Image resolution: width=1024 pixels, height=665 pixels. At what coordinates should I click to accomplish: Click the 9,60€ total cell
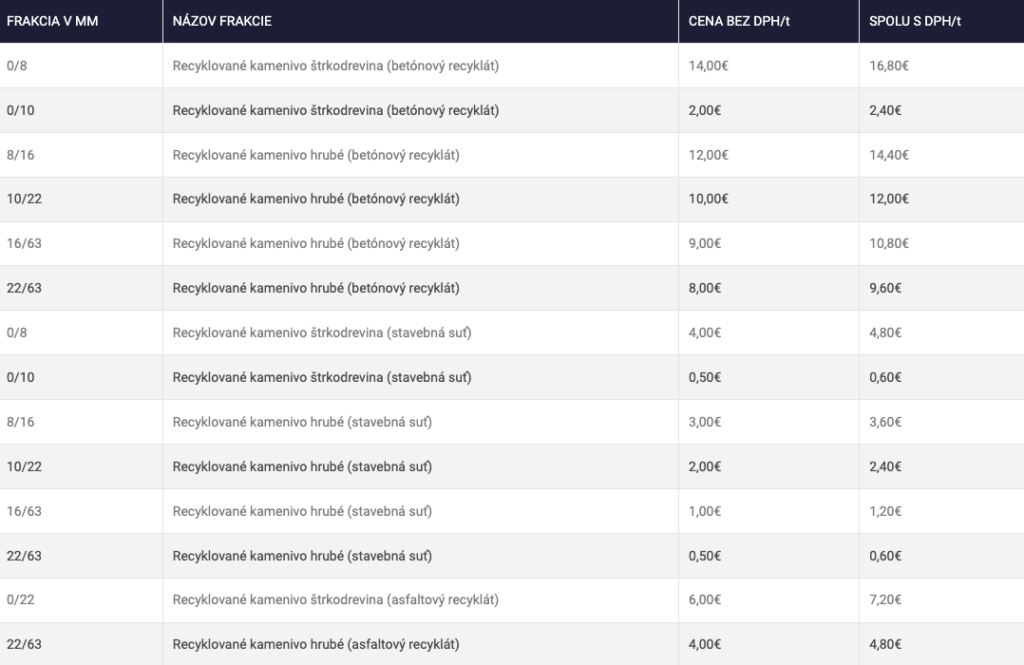click(x=942, y=288)
